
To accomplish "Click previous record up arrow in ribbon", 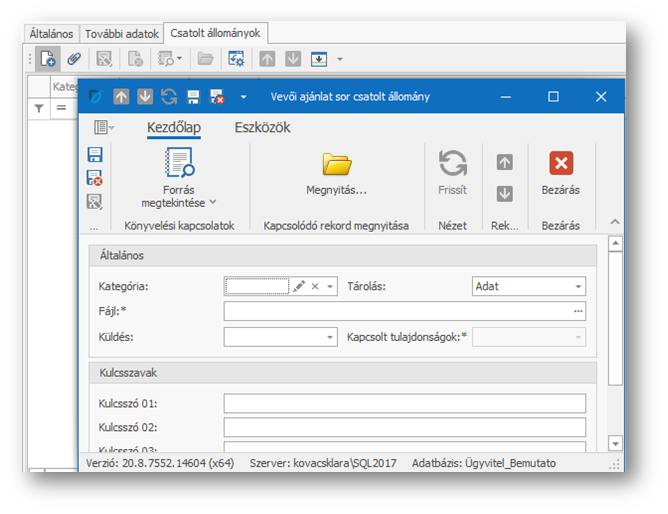I will 505,162.
